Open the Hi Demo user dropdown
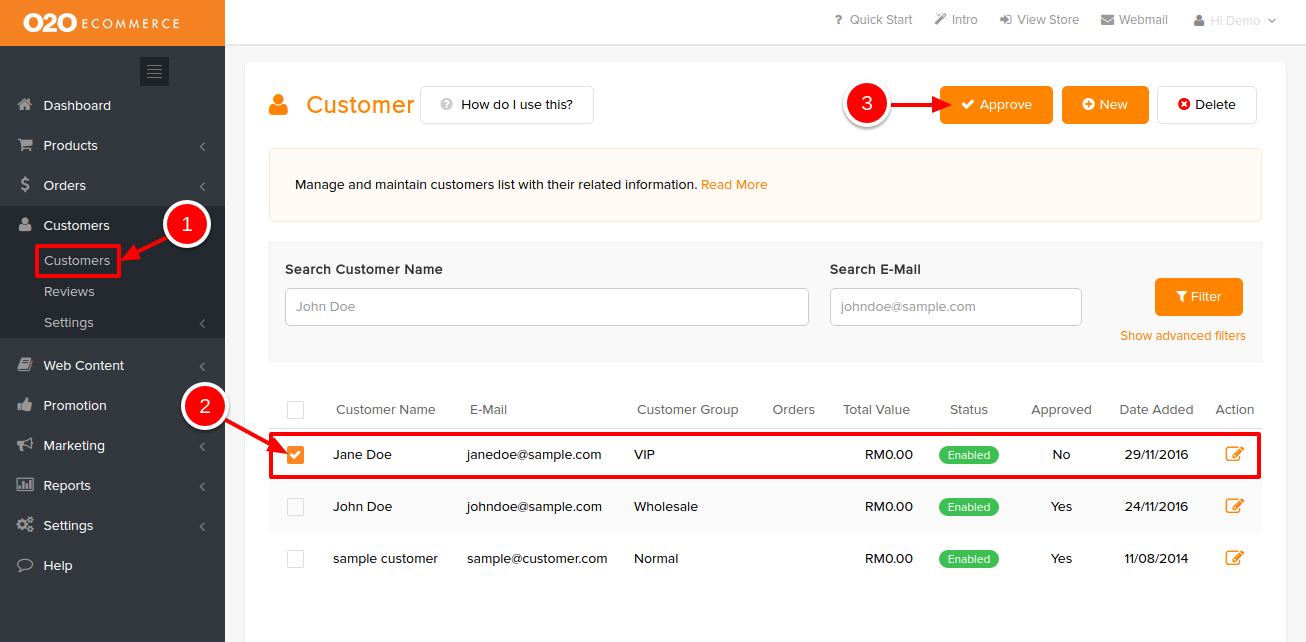1306x642 pixels. pyautogui.click(x=1236, y=20)
